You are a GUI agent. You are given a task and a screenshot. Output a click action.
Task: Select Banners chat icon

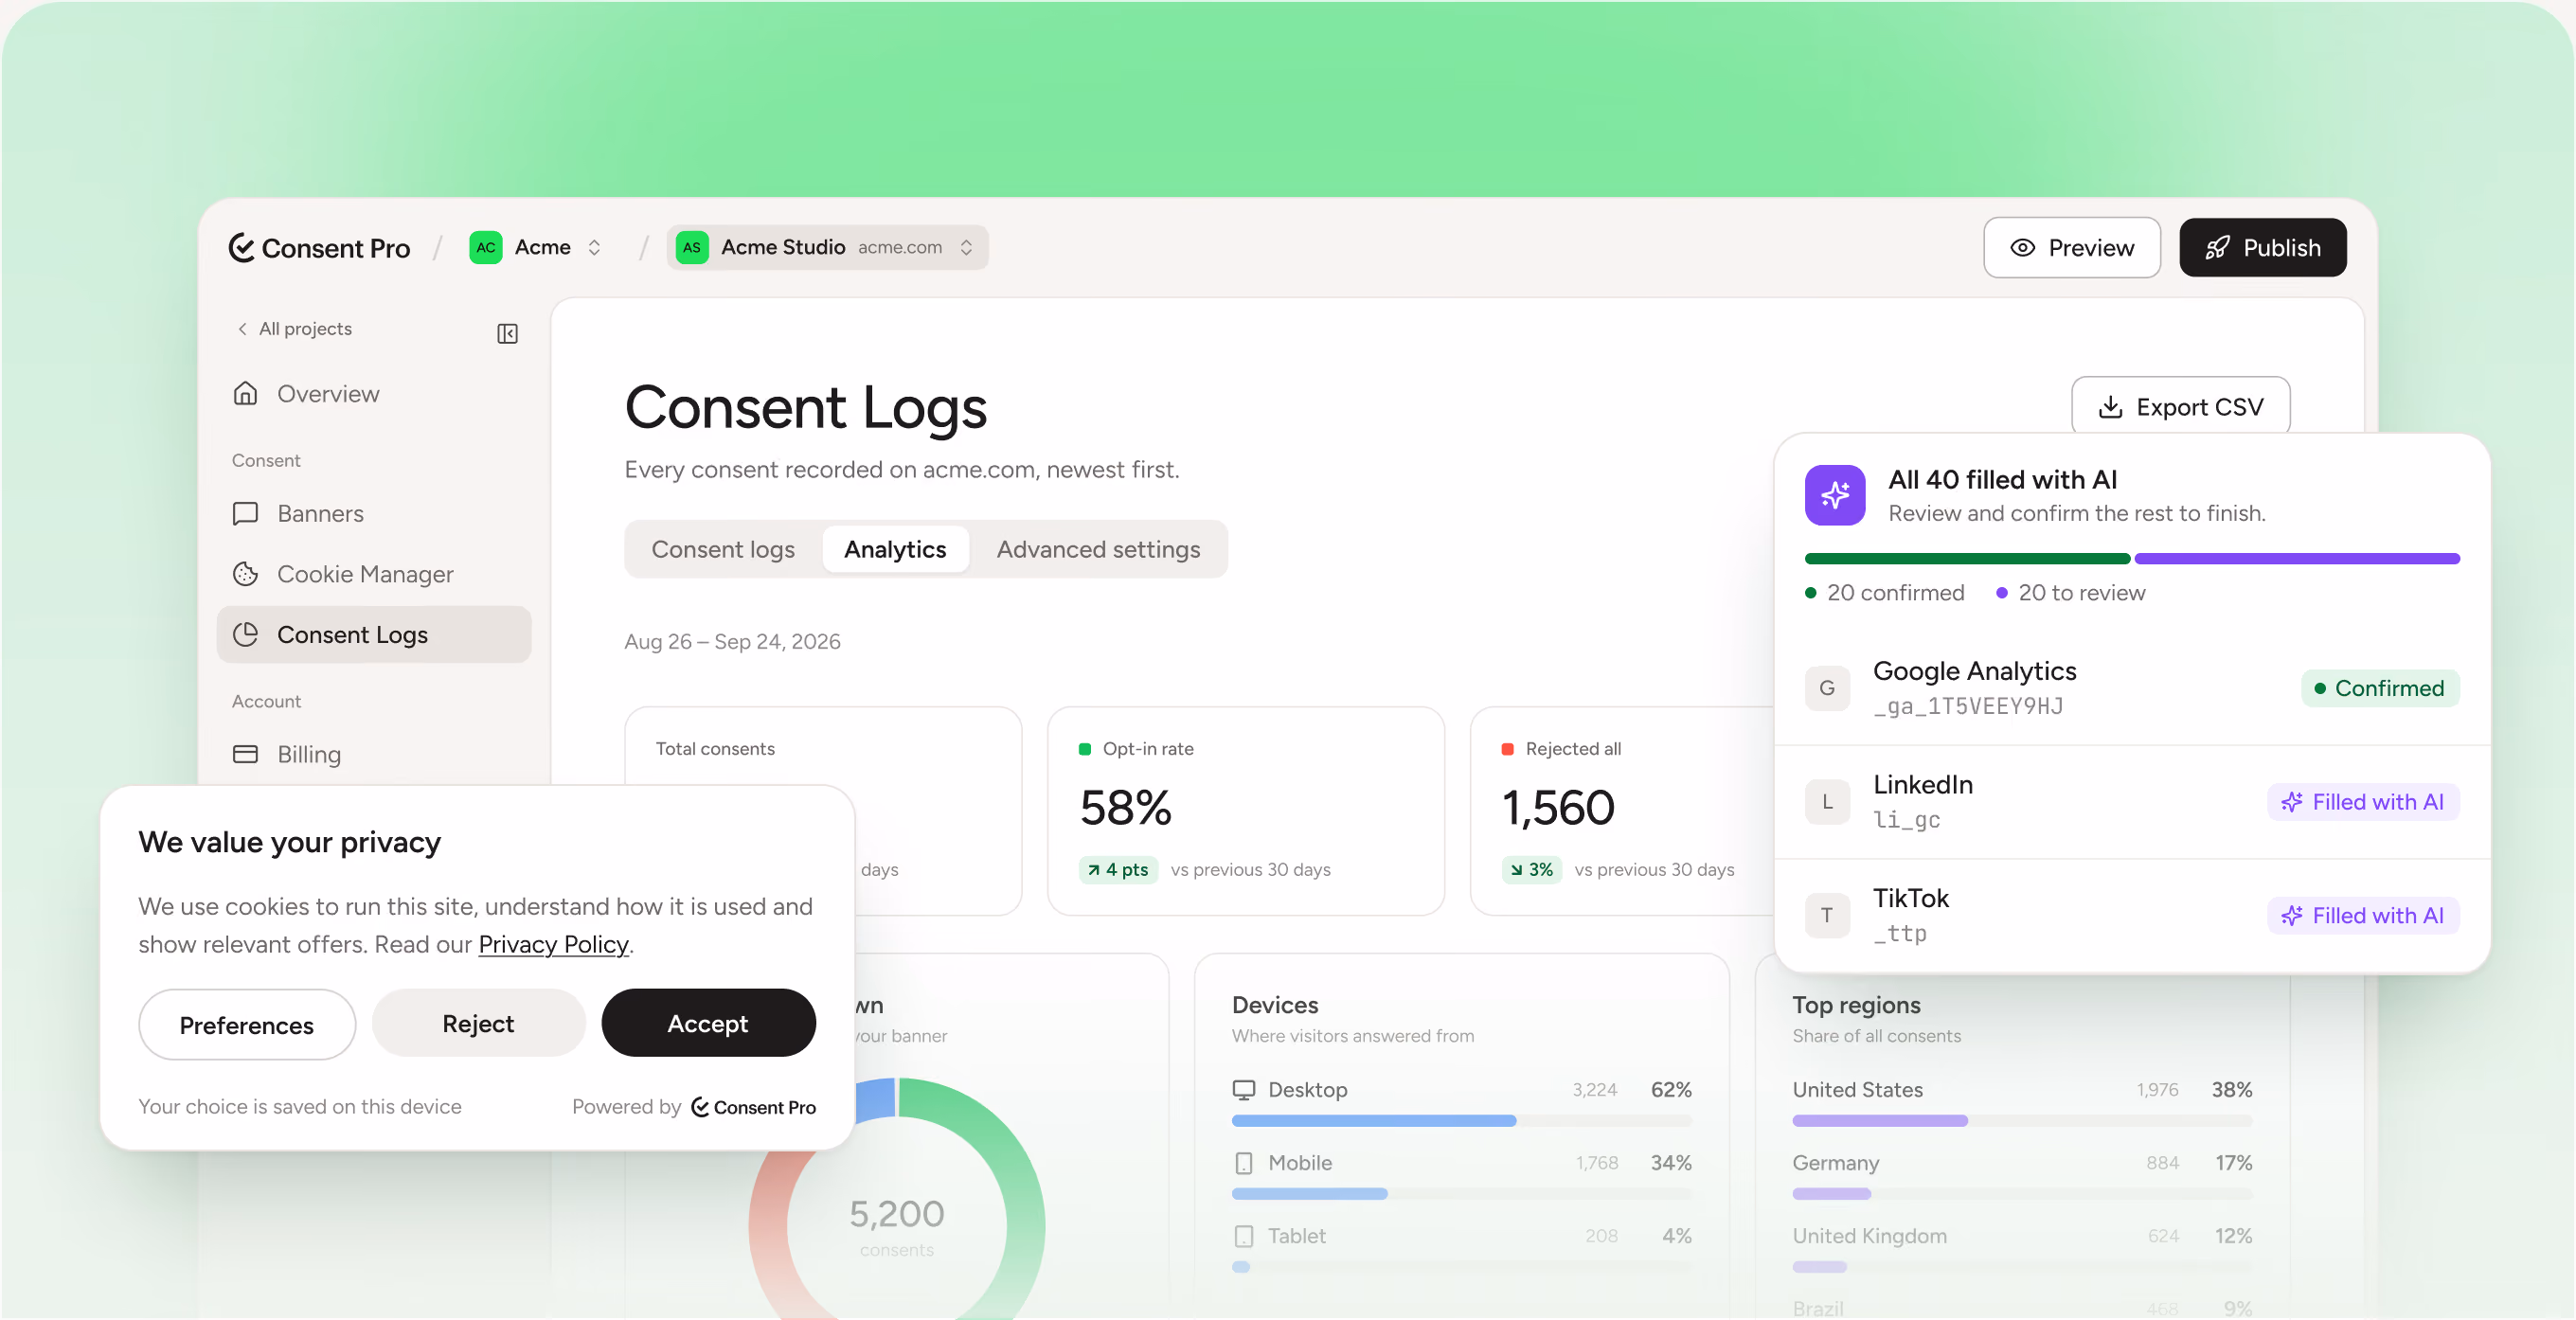point(245,513)
